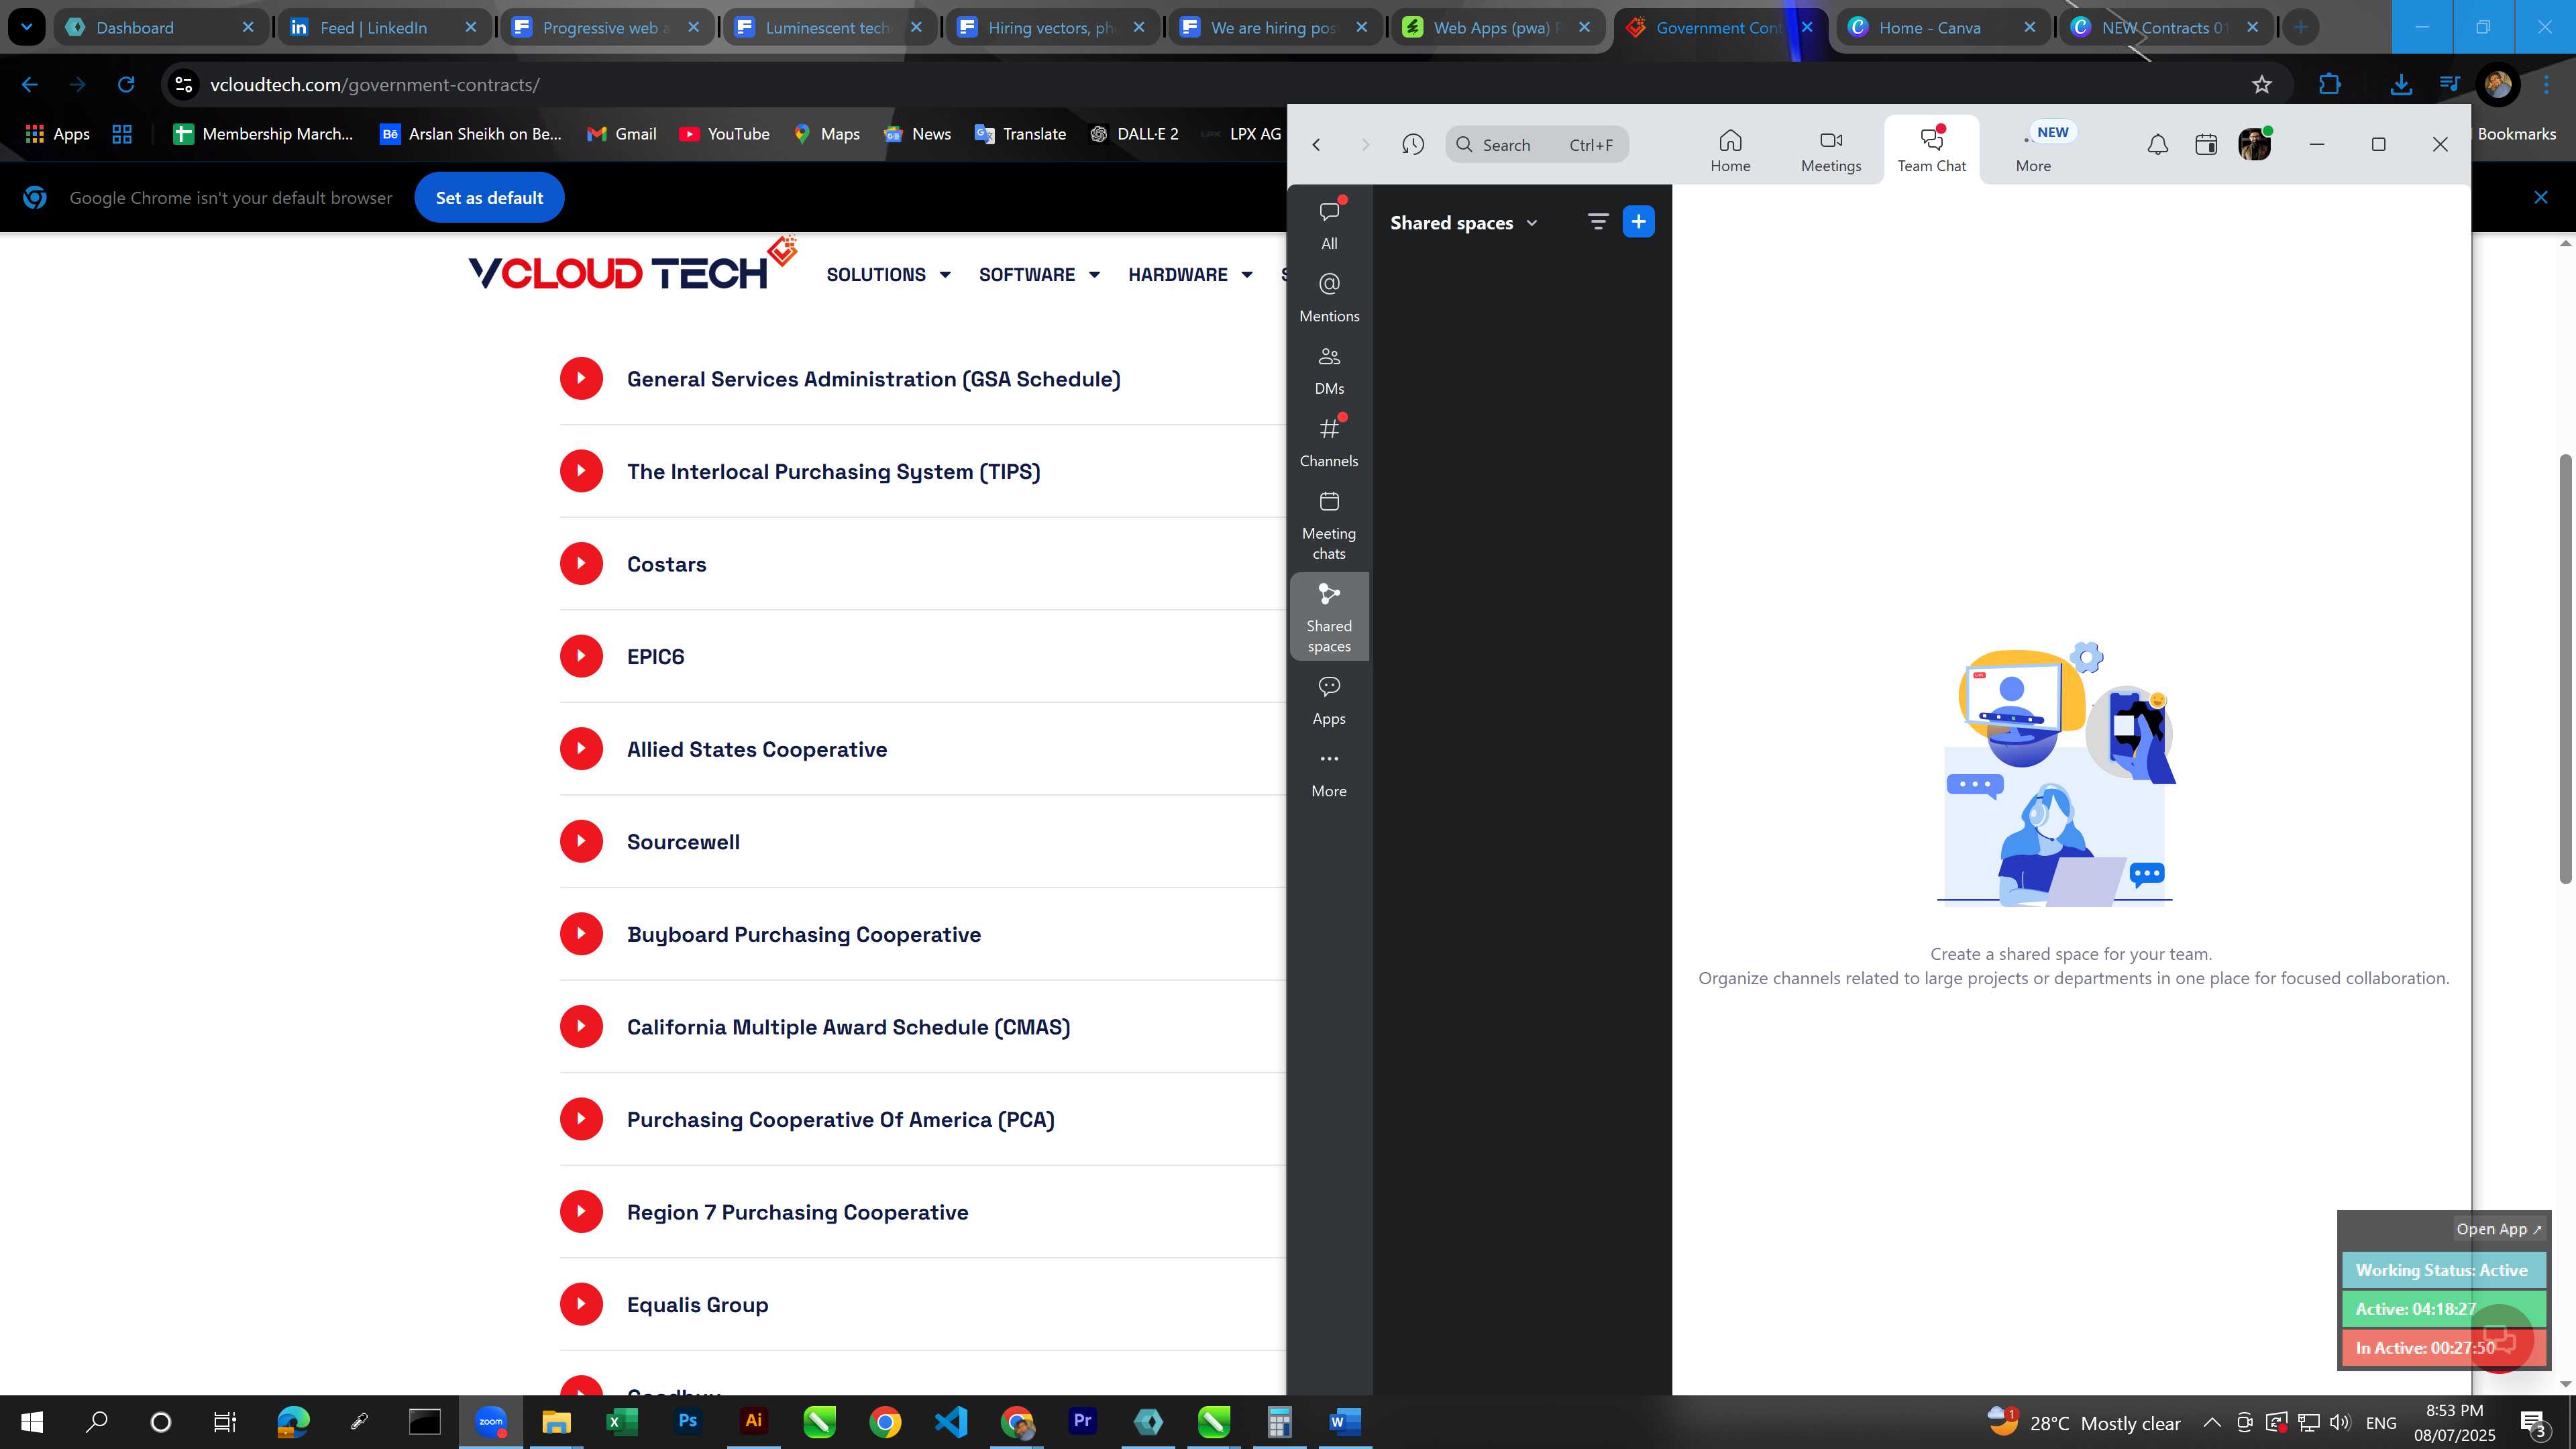Viewport: 2576px width, 1449px height.
Task: Click the Chrome address bar URL
Action: tap(375, 85)
